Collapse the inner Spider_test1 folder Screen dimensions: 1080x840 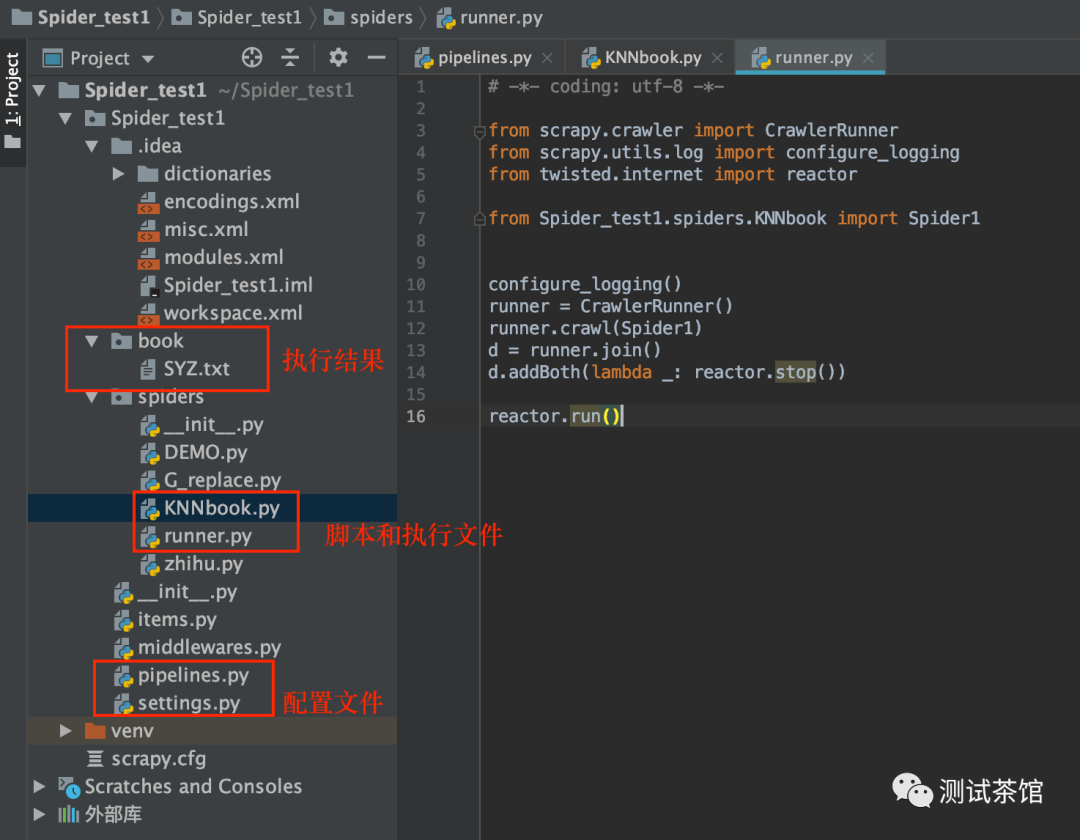pos(65,118)
